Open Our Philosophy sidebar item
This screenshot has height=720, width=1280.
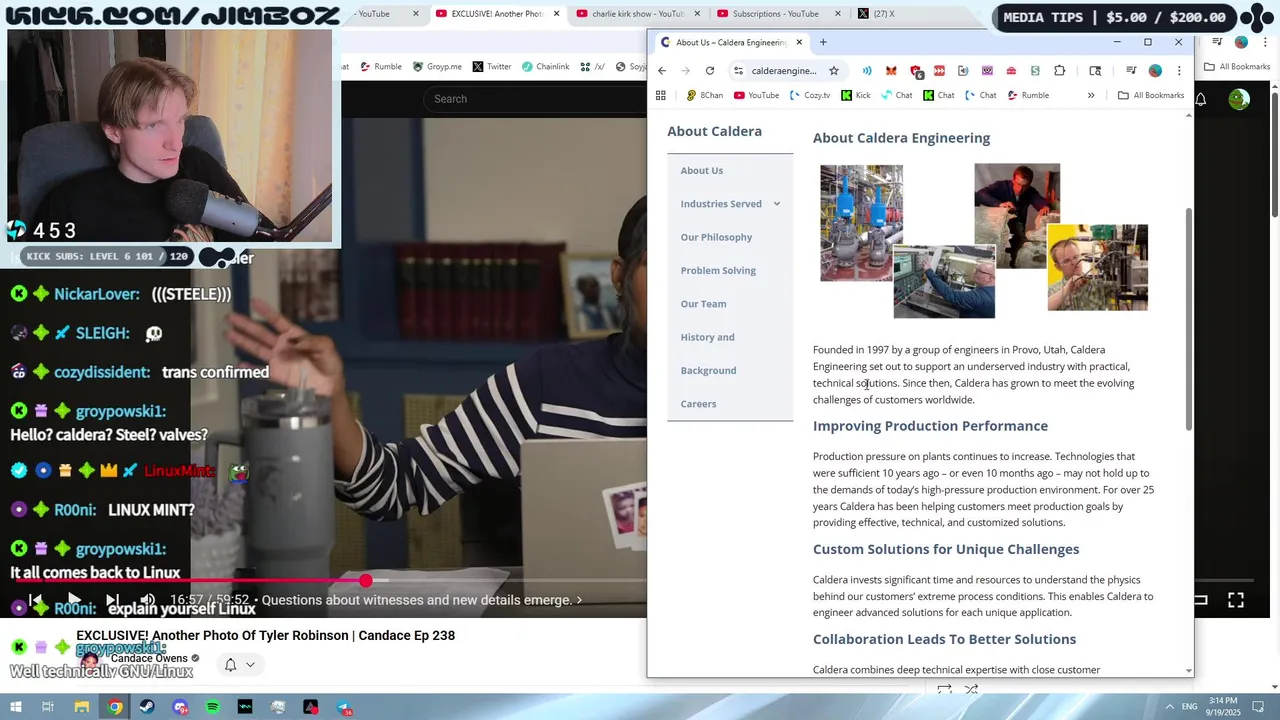(x=716, y=237)
